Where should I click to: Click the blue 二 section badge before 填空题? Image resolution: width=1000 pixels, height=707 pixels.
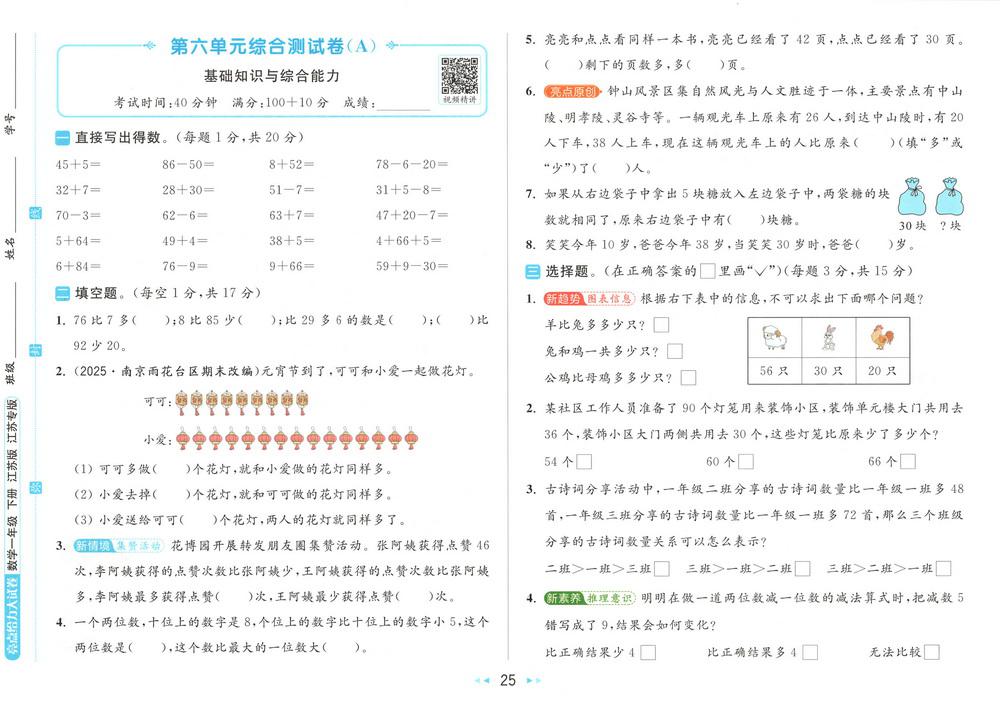click(x=62, y=293)
